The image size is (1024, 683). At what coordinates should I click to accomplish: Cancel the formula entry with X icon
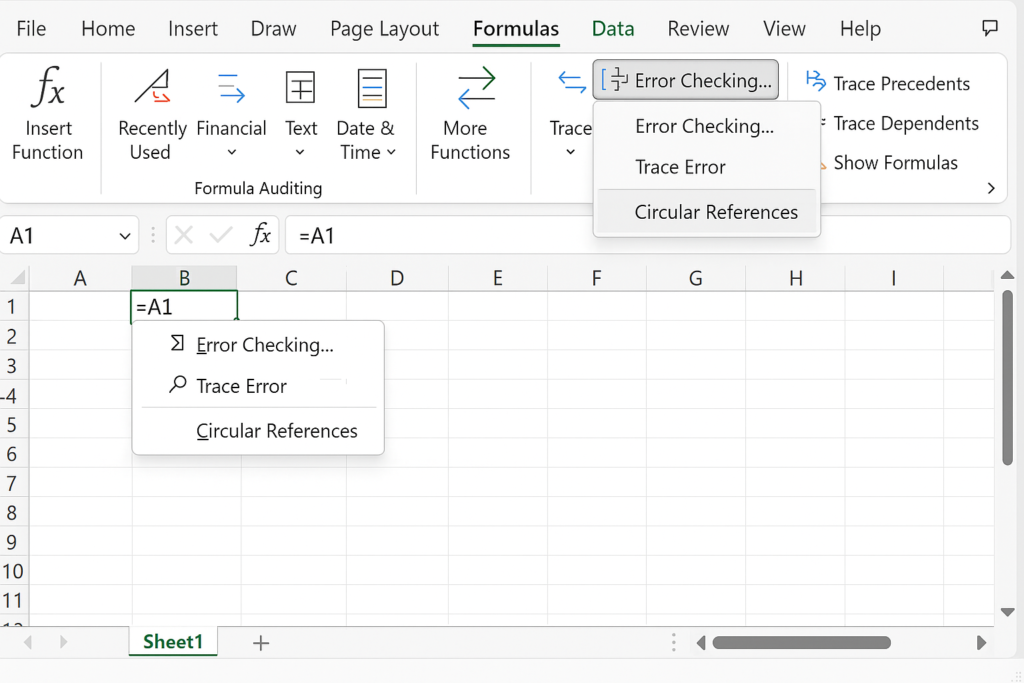[x=183, y=236]
